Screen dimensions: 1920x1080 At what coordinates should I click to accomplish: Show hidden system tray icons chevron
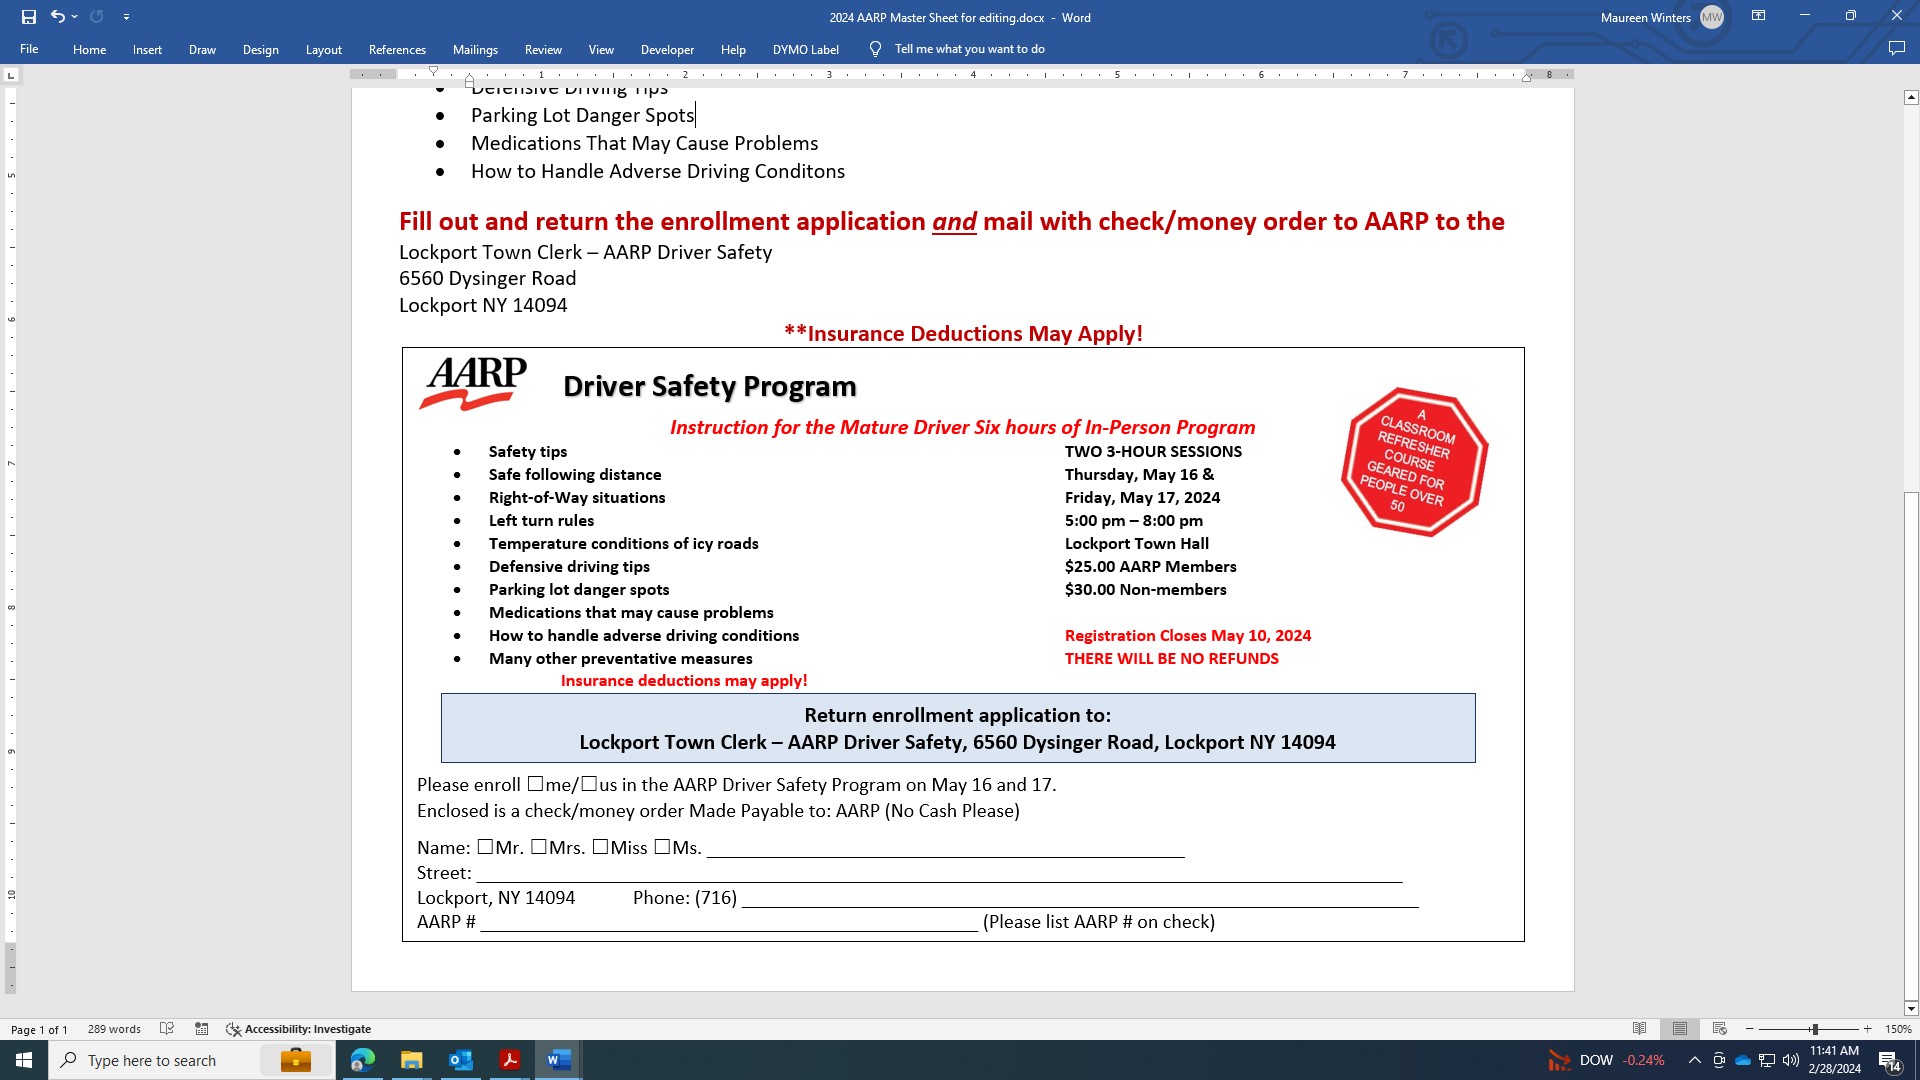1694,1060
